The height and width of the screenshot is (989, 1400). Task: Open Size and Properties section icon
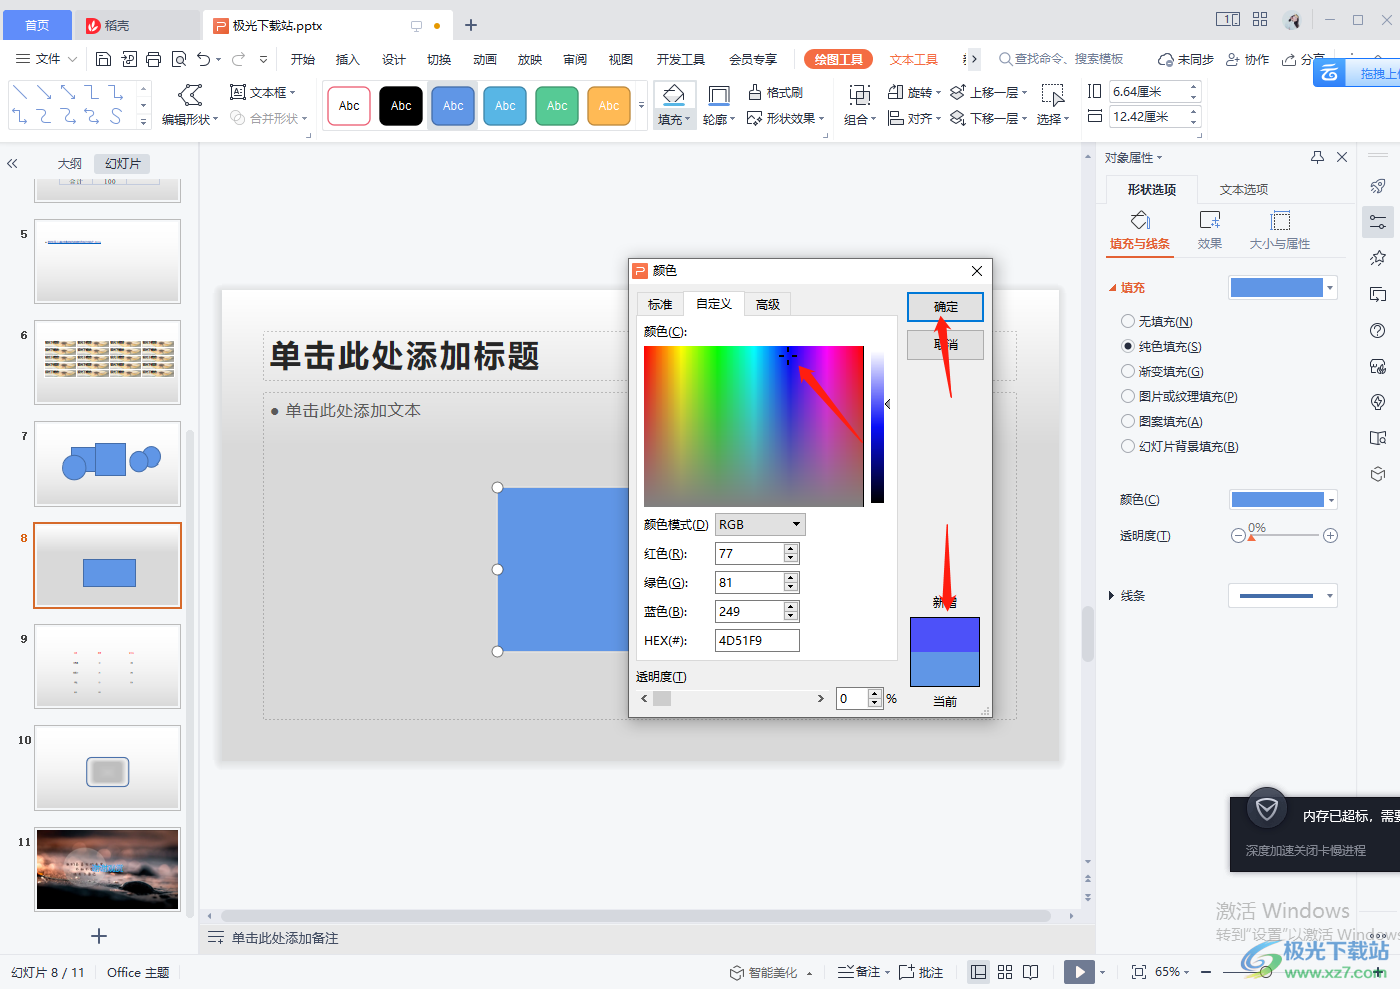tap(1280, 221)
